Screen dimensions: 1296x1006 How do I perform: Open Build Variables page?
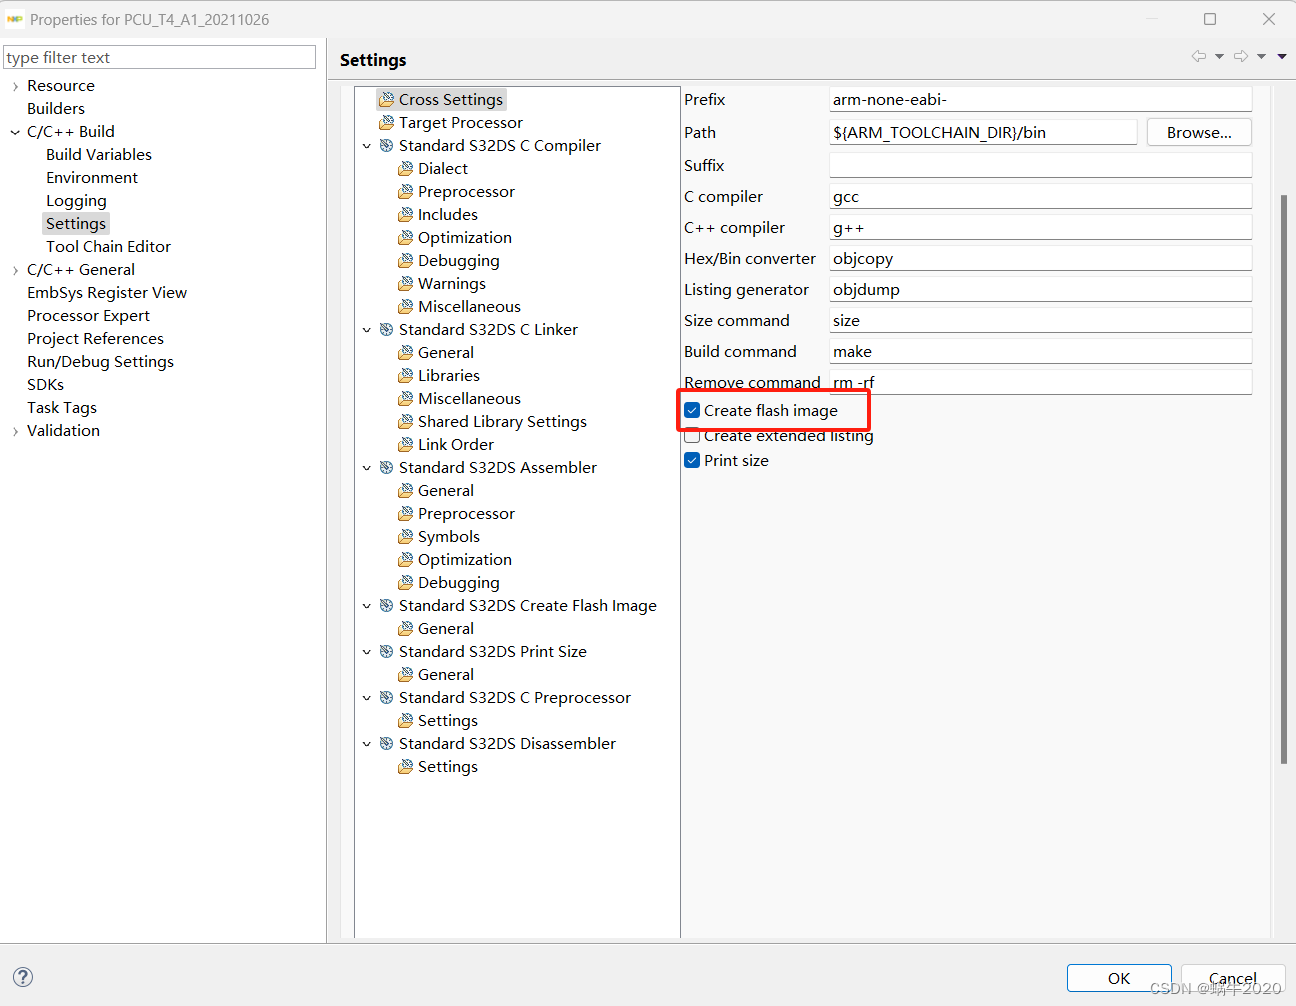coord(99,154)
